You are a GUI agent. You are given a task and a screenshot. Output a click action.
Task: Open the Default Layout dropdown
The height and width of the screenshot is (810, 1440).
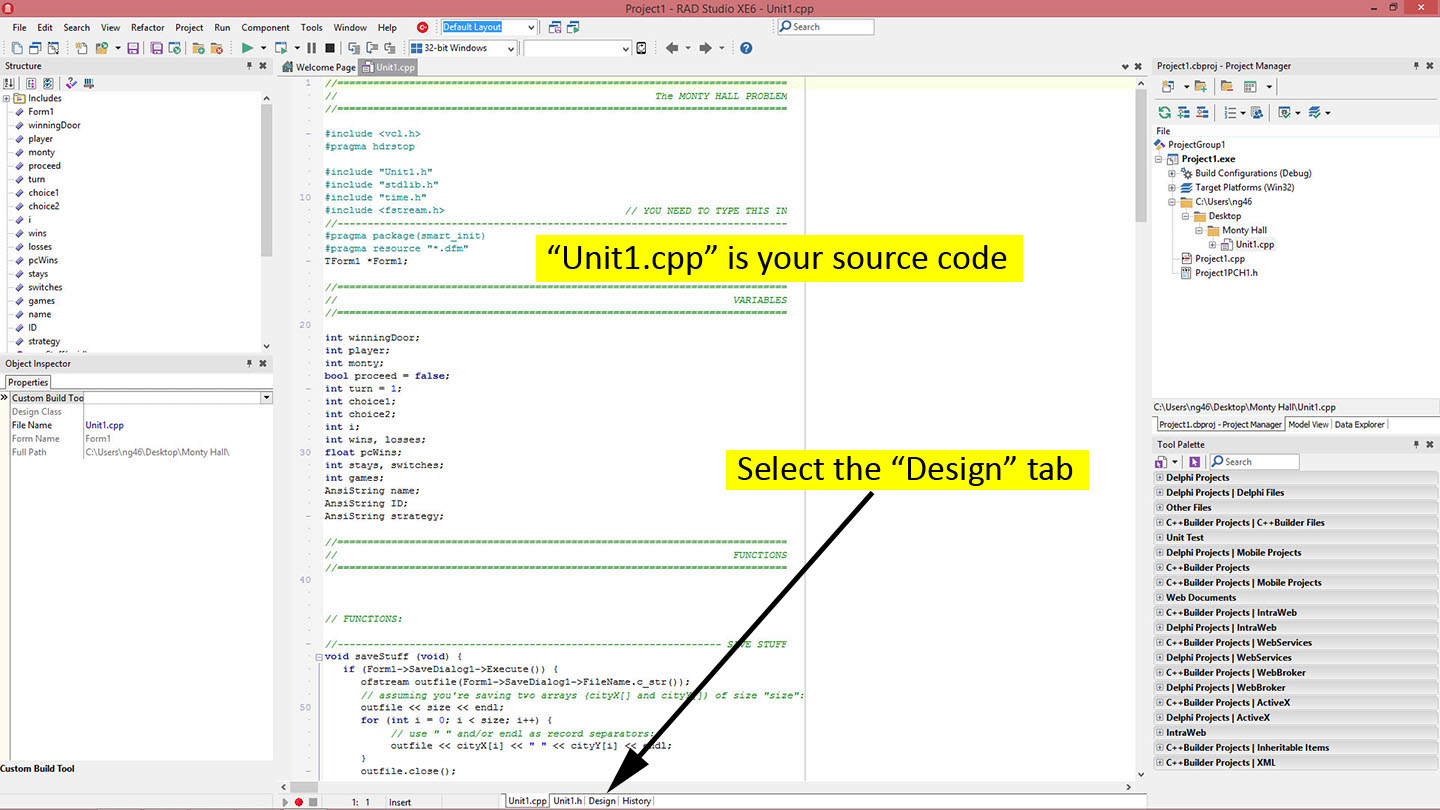(530, 27)
